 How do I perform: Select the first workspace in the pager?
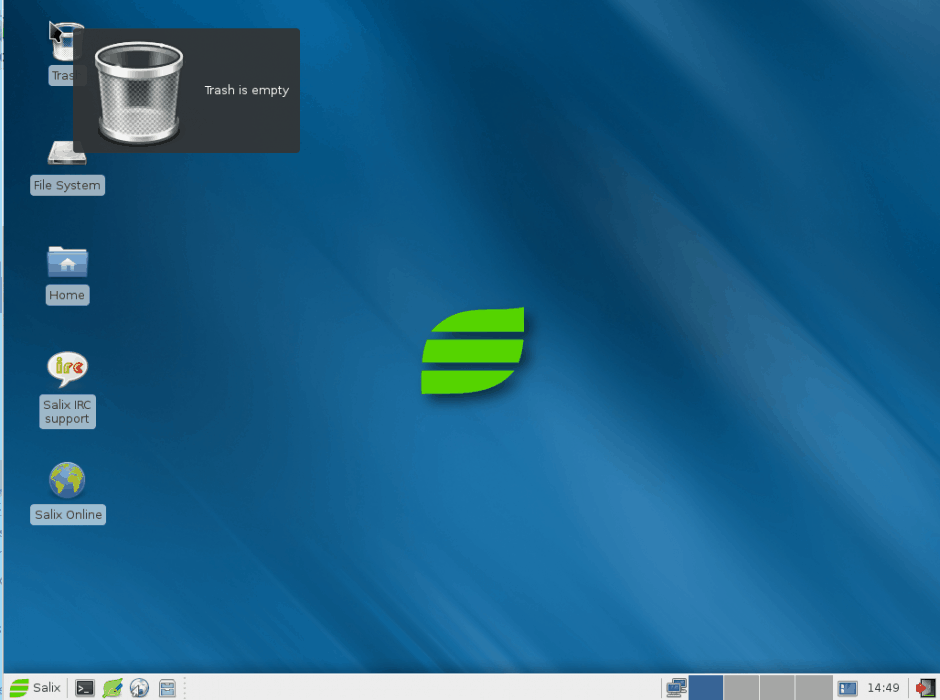[x=706, y=688]
